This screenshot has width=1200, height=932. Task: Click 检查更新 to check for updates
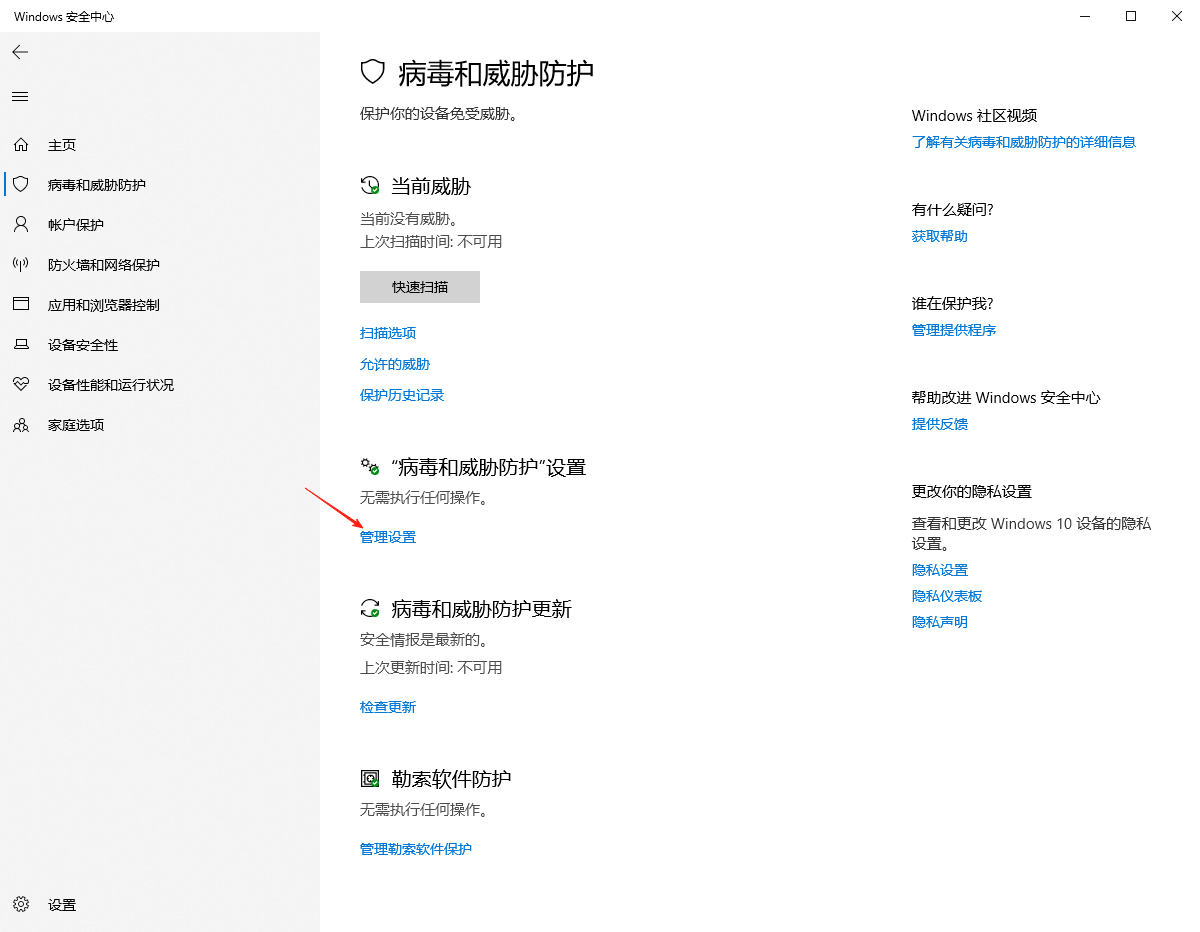click(x=388, y=707)
